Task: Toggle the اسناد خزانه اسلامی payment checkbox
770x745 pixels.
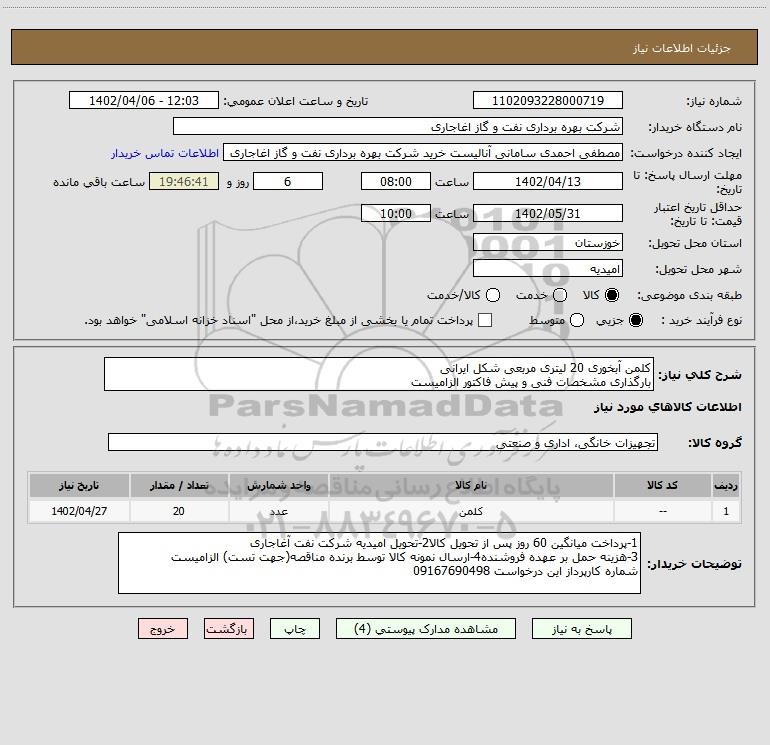Action: (485, 320)
